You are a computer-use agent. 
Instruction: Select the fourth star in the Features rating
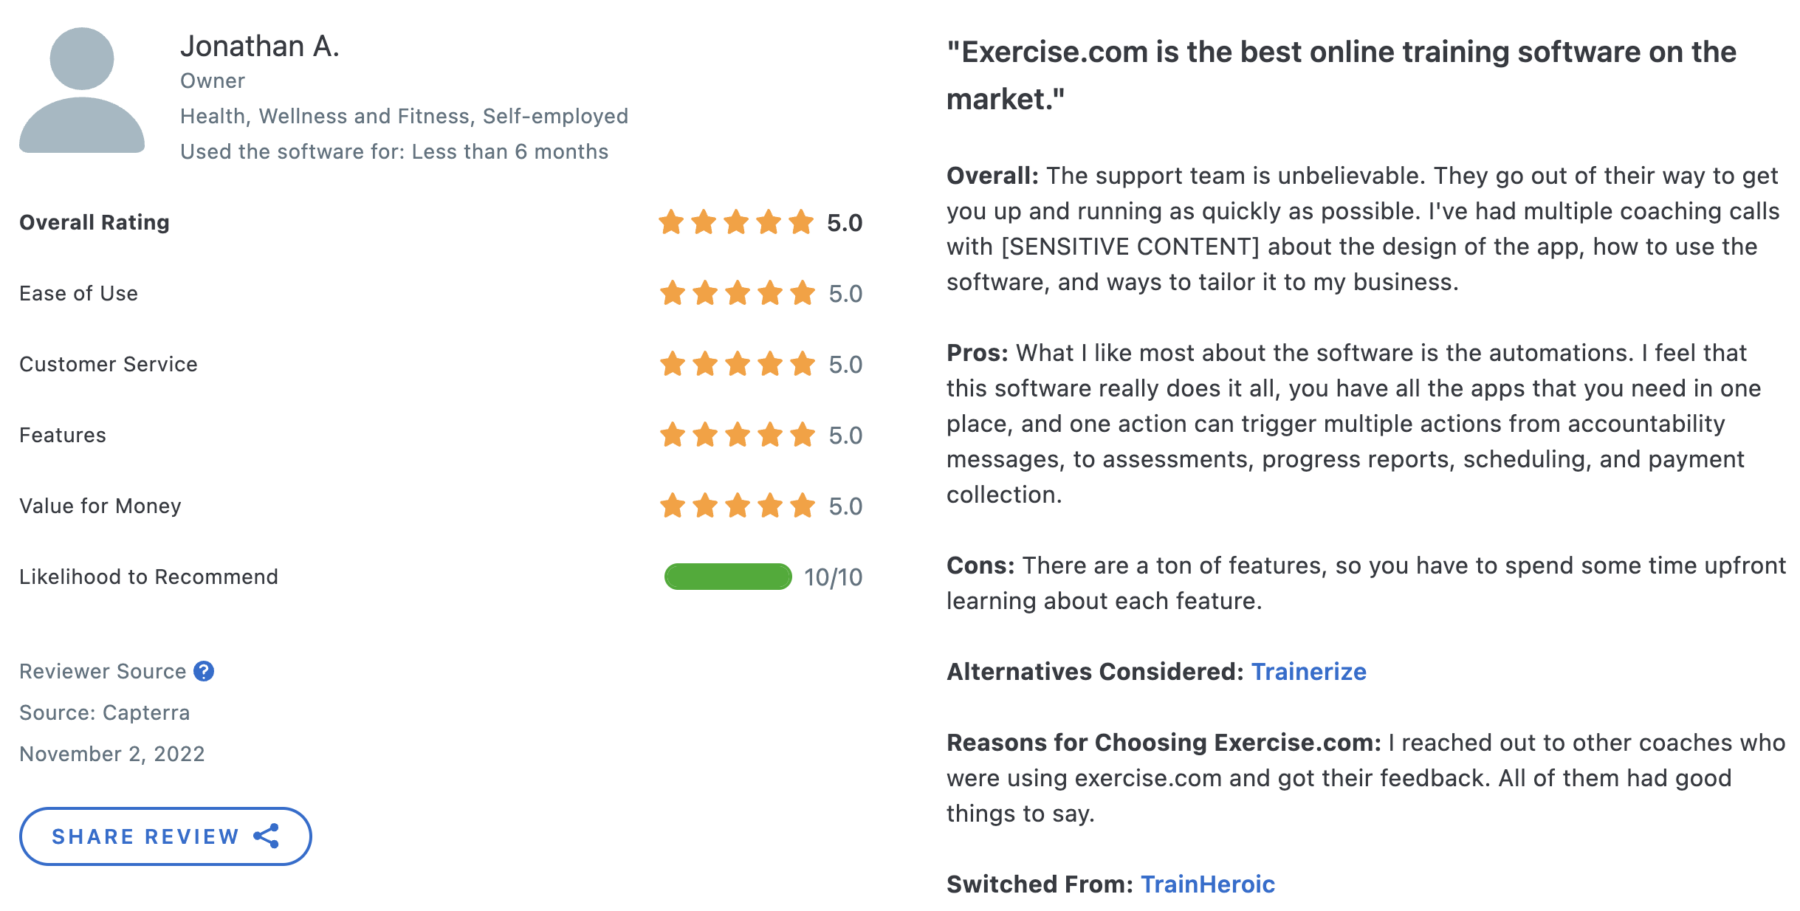[x=770, y=435]
